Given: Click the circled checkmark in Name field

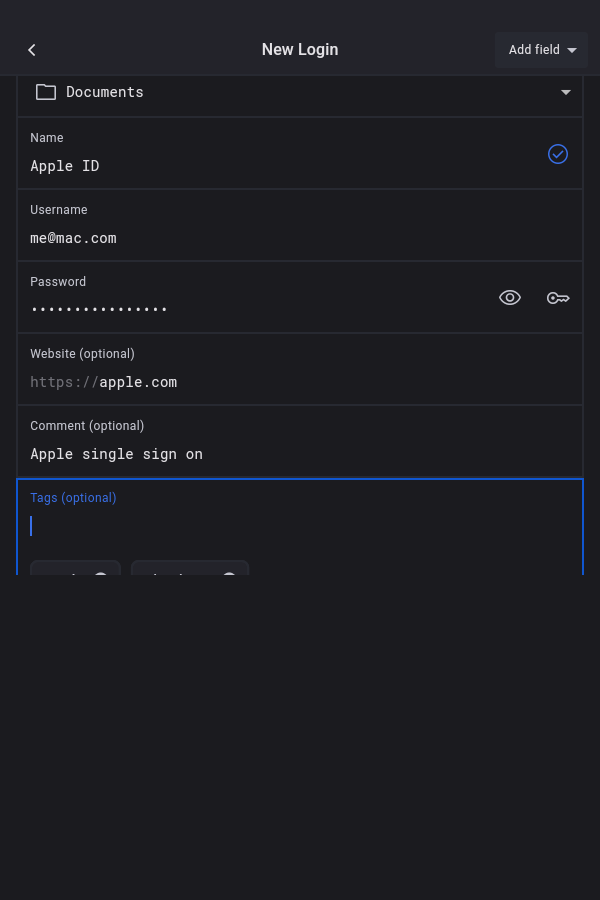Looking at the screenshot, I should coord(558,154).
